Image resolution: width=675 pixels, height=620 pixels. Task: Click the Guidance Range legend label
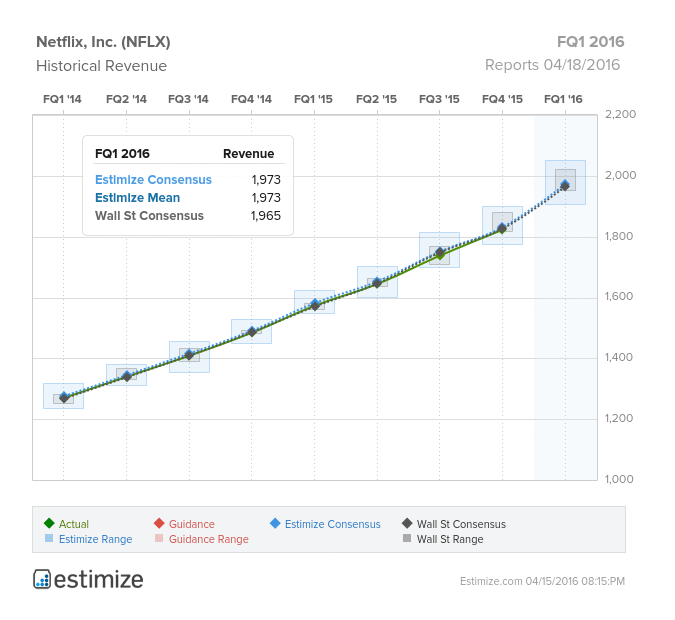pyautogui.click(x=209, y=539)
